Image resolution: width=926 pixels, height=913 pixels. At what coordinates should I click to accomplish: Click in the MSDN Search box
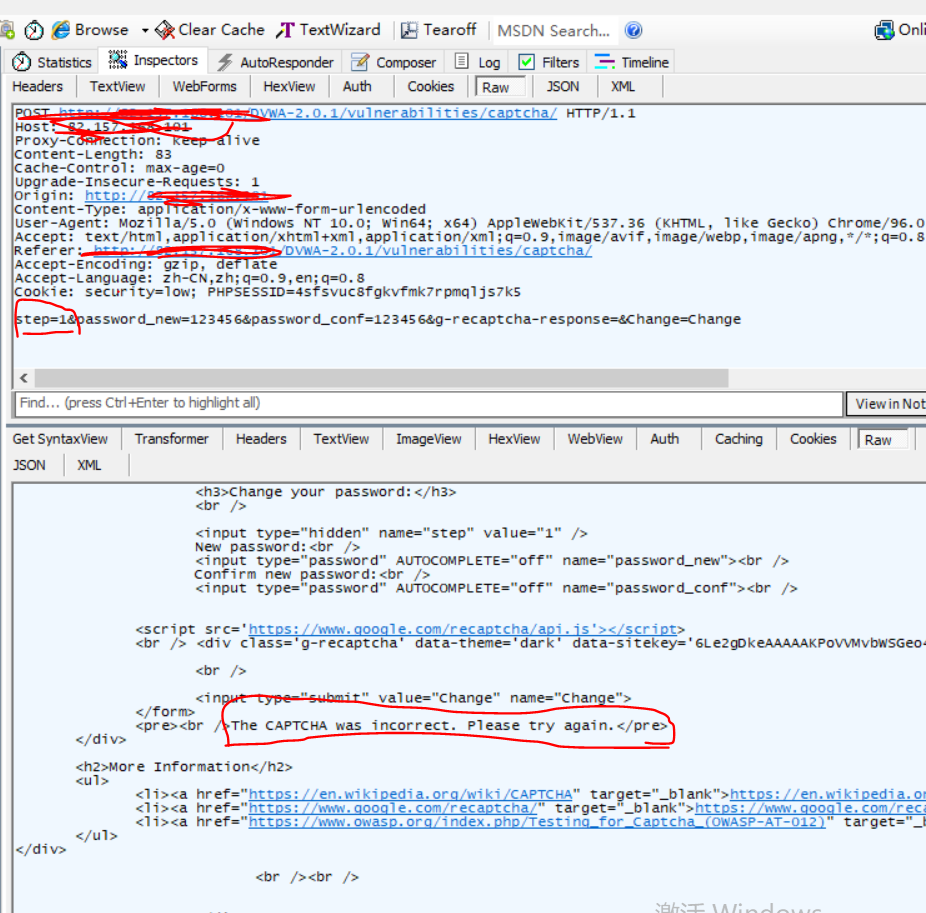point(555,31)
